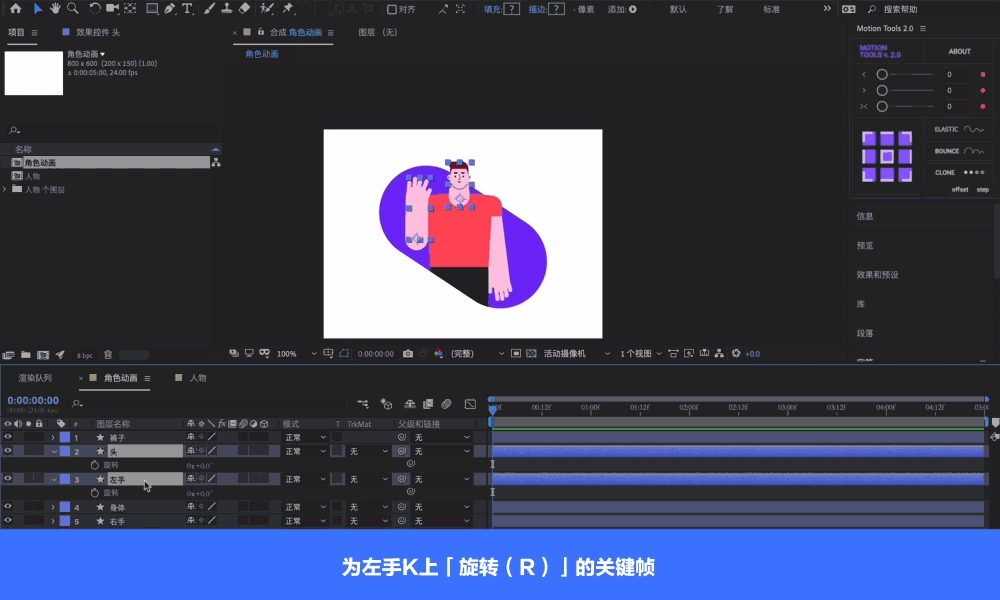This screenshot has width=1000, height=600.
Task: Select the Rotation tool
Action: tap(95, 10)
